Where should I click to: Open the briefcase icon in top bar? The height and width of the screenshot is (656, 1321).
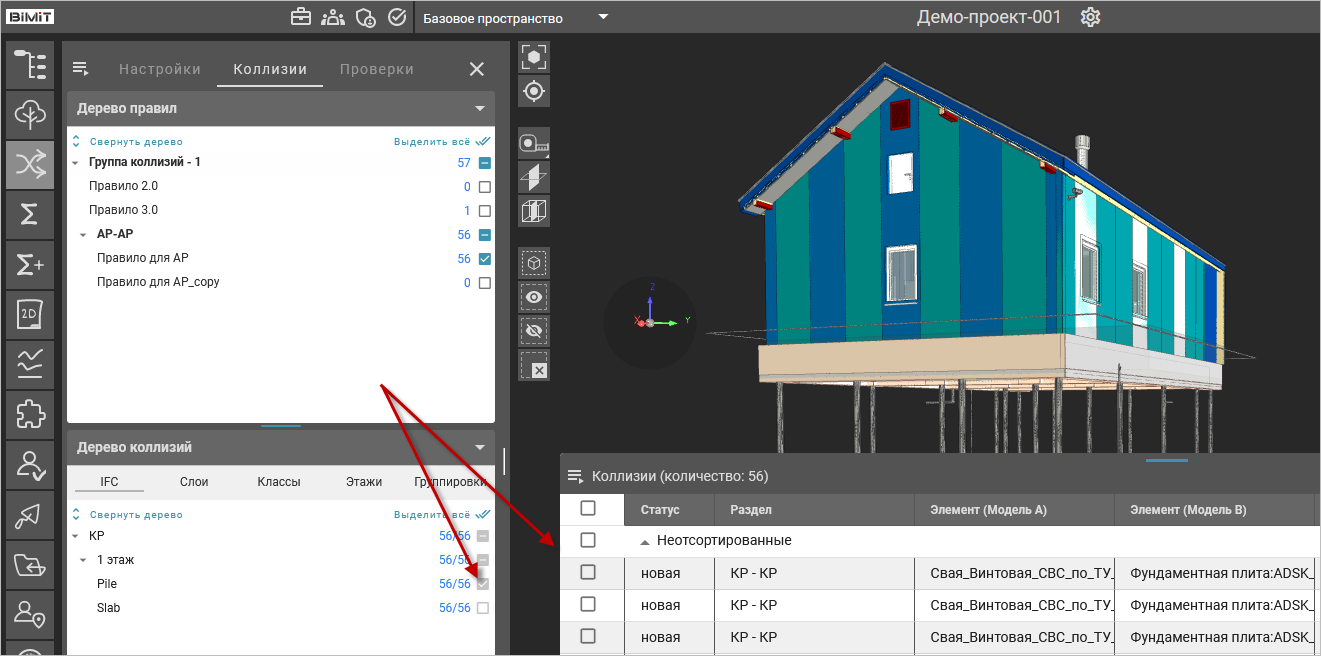tap(300, 18)
